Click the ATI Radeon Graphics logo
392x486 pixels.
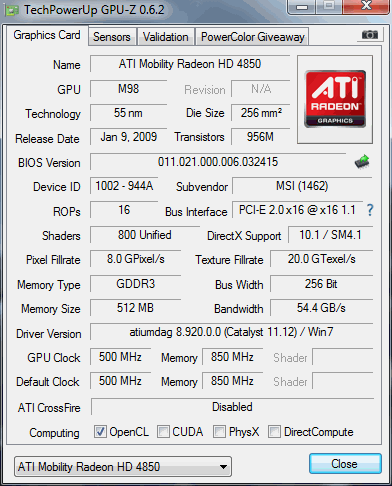[x=335, y=99]
